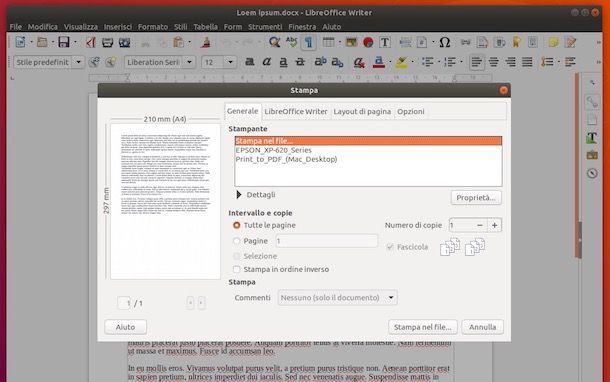Open the Stile predefinito paragraph style dropdown
Screen dimensions: 610x382
tap(79, 62)
